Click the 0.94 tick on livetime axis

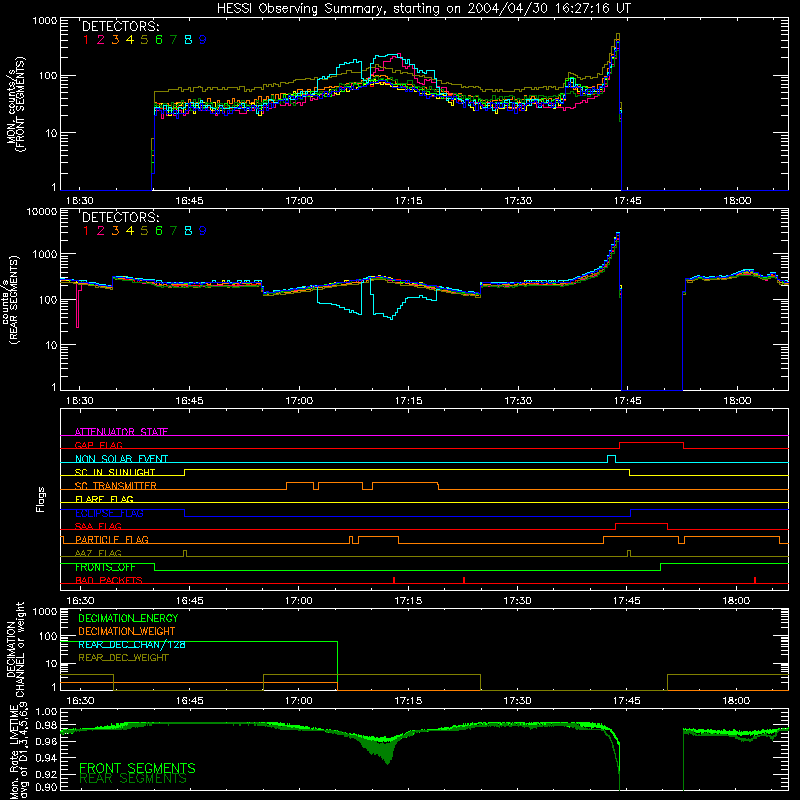point(47,757)
